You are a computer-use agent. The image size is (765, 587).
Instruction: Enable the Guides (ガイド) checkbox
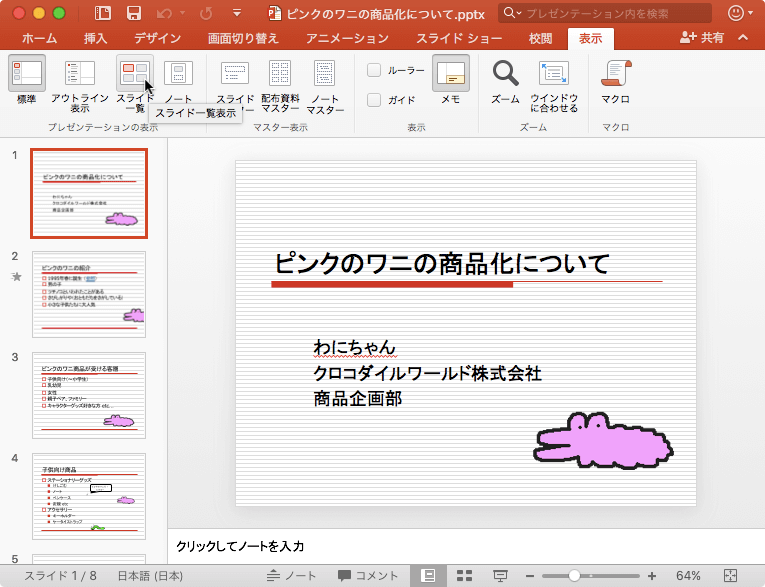tap(374, 100)
